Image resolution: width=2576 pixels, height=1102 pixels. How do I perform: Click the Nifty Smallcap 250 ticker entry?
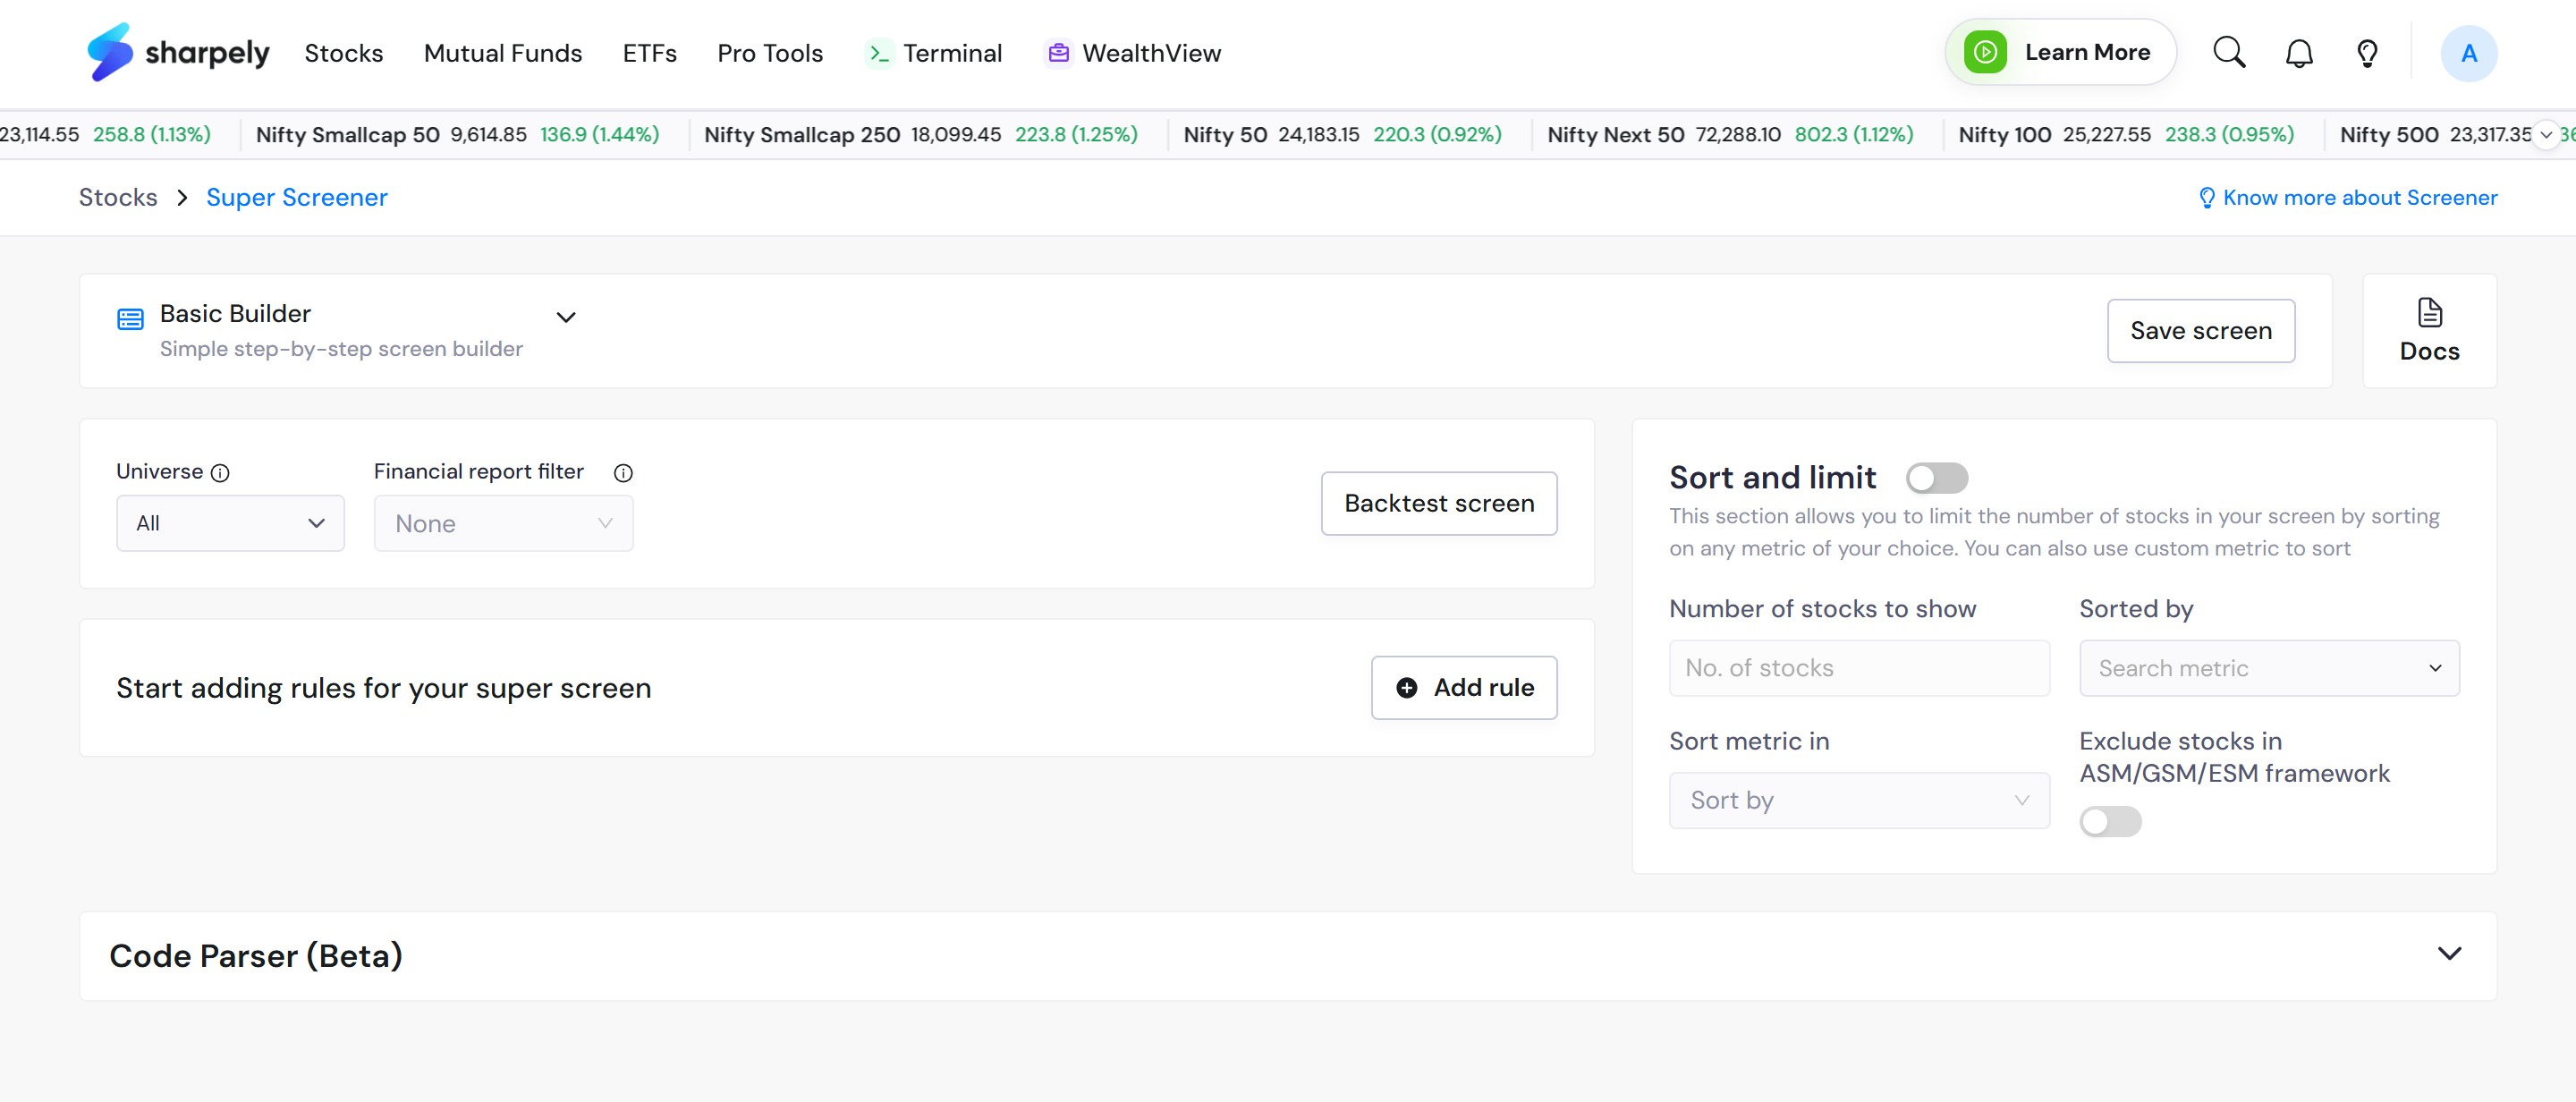tap(920, 135)
